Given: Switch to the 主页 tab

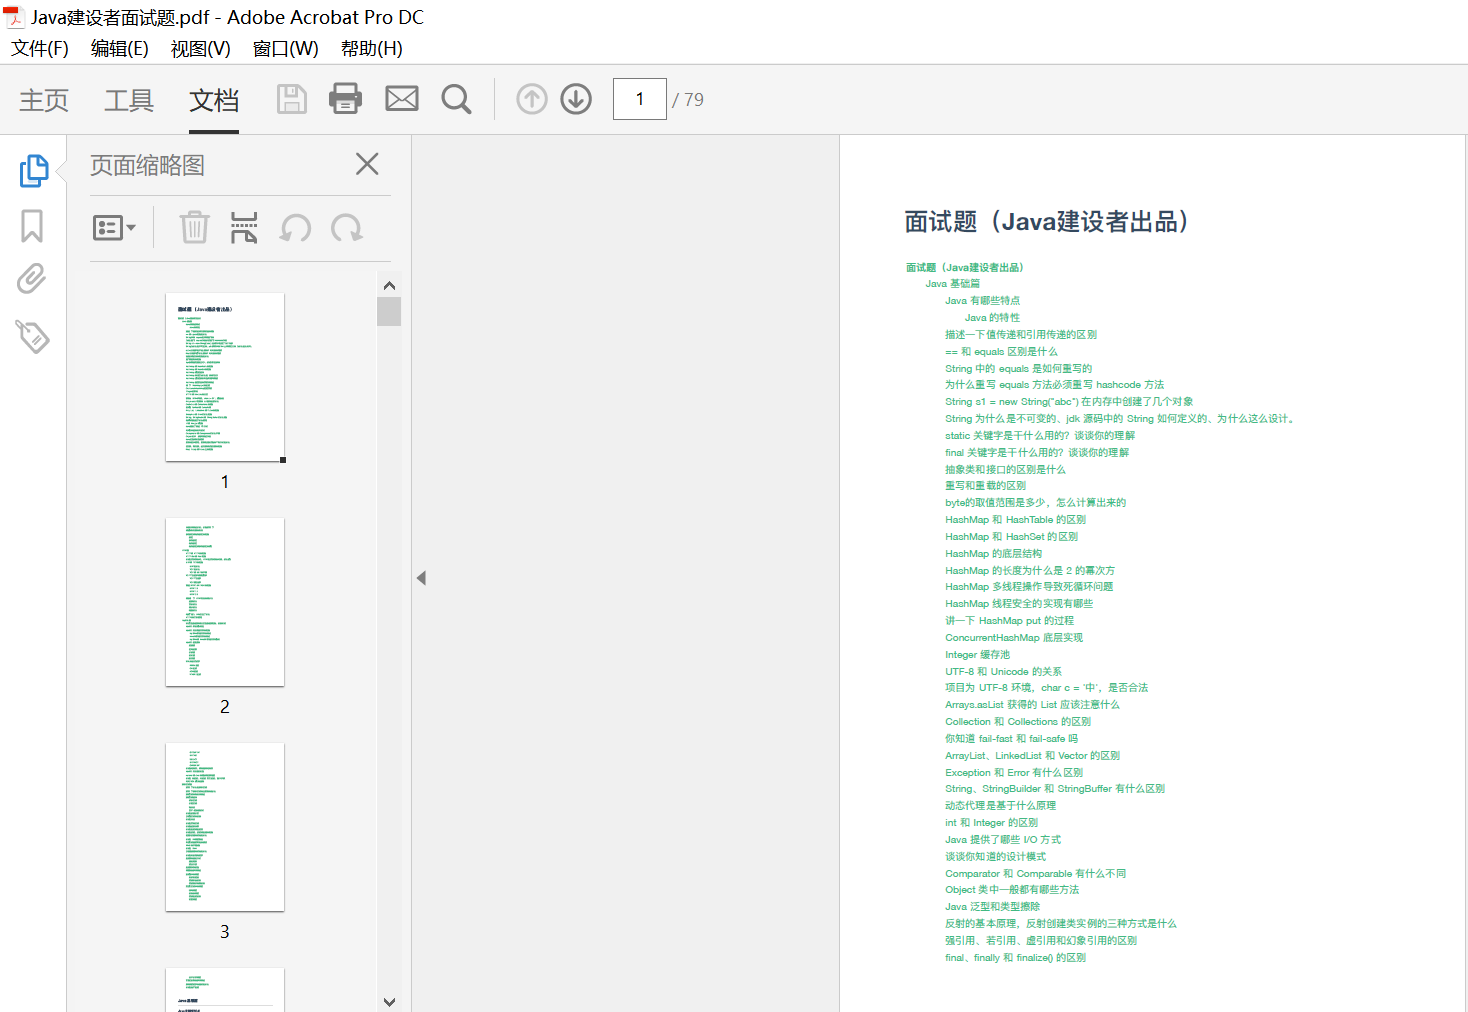Looking at the screenshot, I should coord(44,100).
